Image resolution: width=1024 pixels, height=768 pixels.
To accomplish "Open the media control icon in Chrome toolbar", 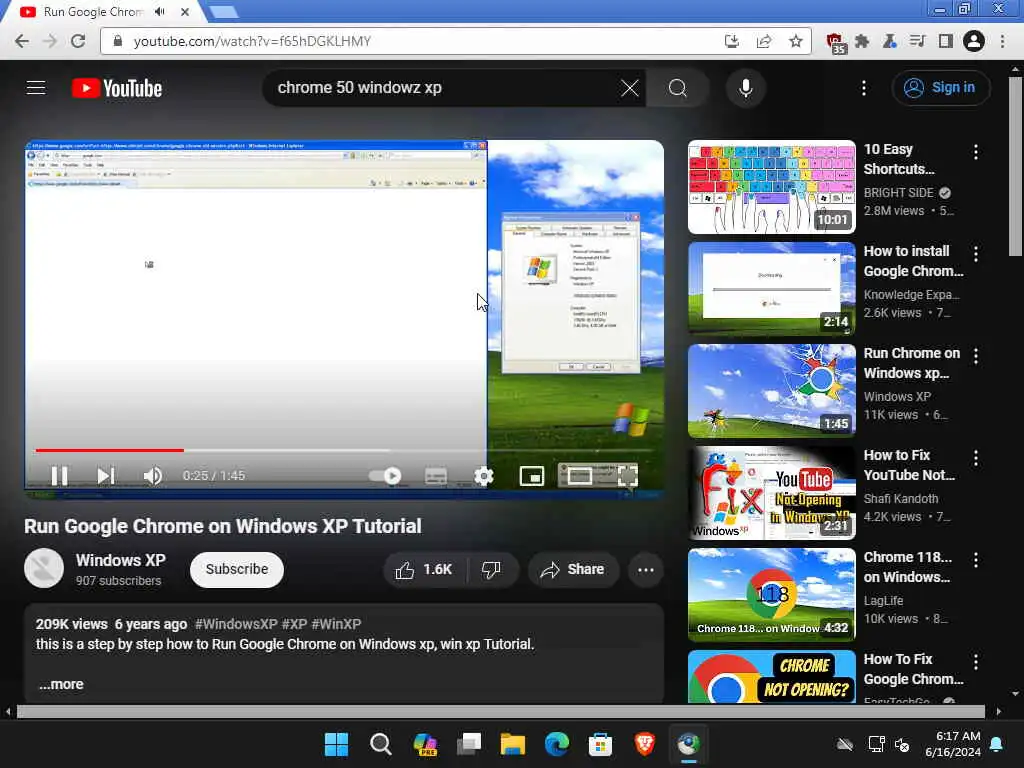I will (x=917, y=41).
